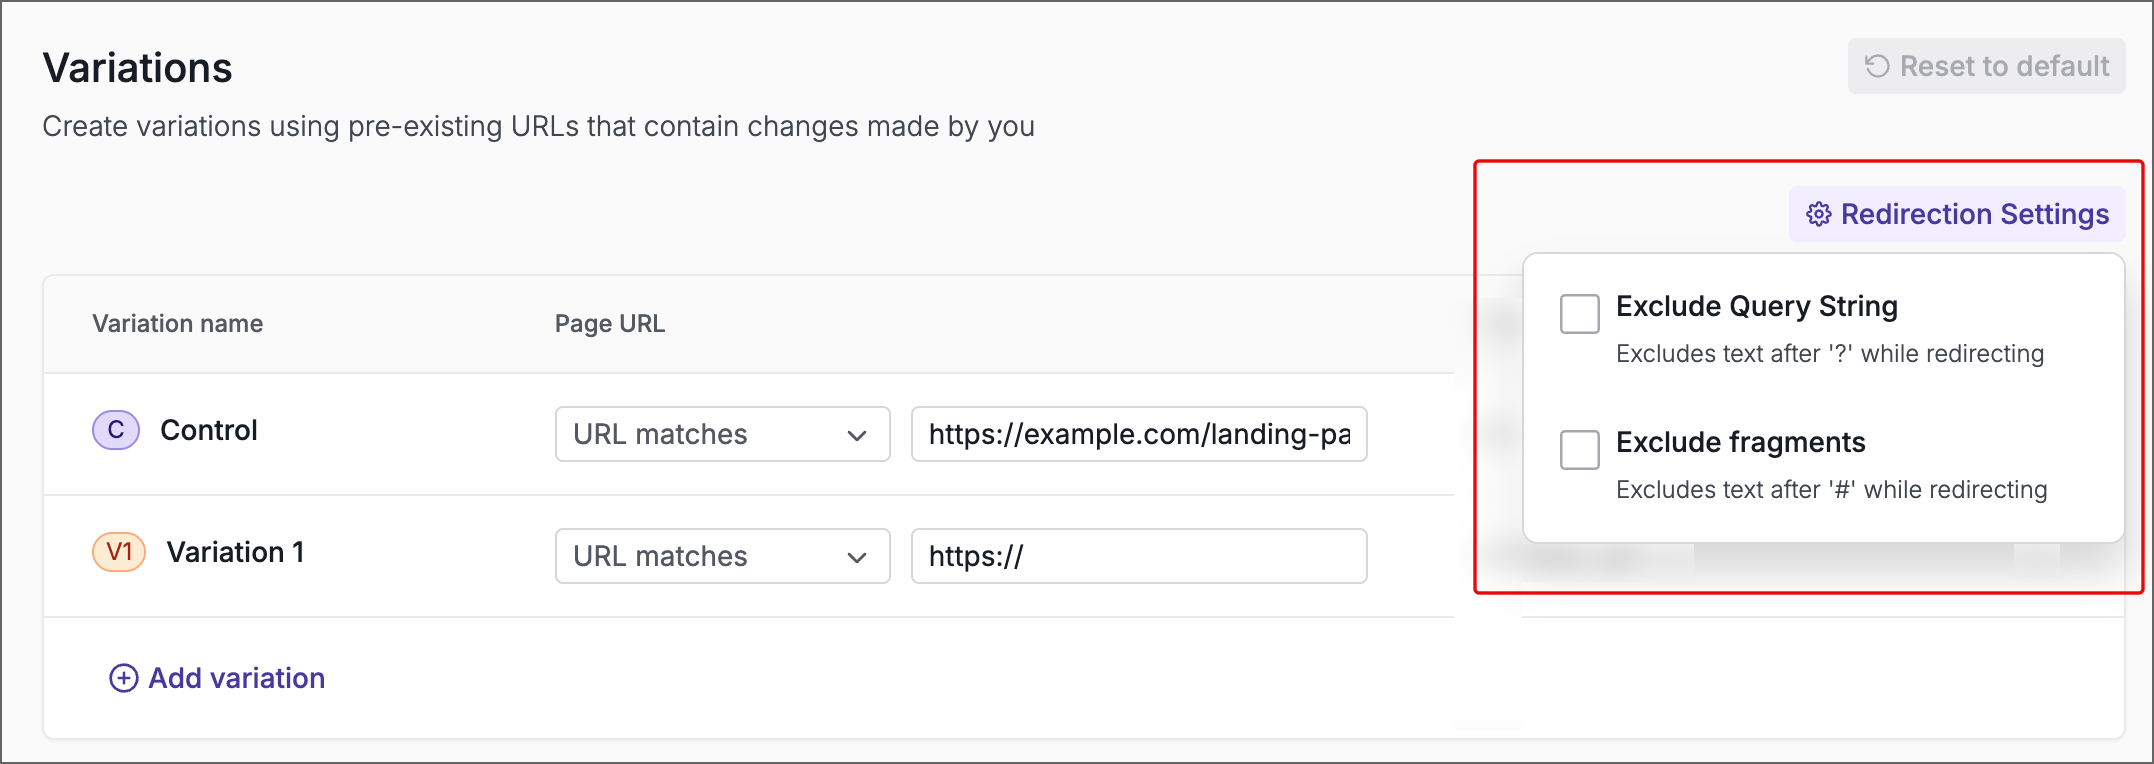This screenshot has height=764, width=2154.
Task: Click text 'Excludes text after '#' while redirecting'
Action: [x=1832, y=490]
